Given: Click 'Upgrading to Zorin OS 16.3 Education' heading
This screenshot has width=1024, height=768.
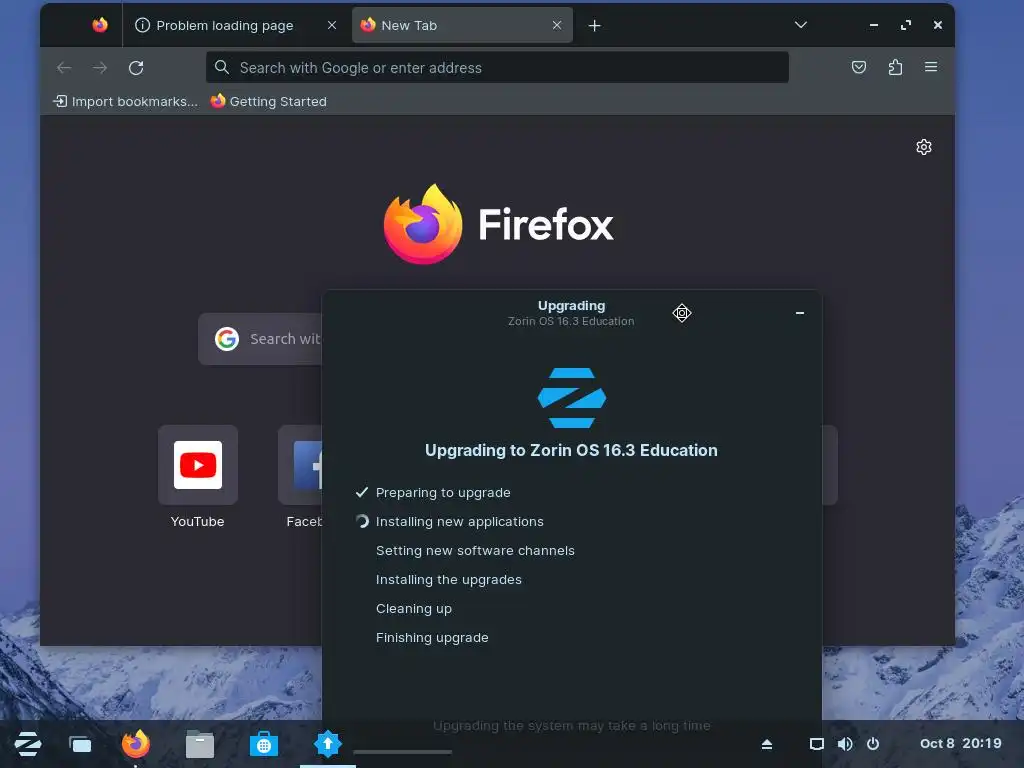Looking at the screenshot, I should [x=571, y=450].
